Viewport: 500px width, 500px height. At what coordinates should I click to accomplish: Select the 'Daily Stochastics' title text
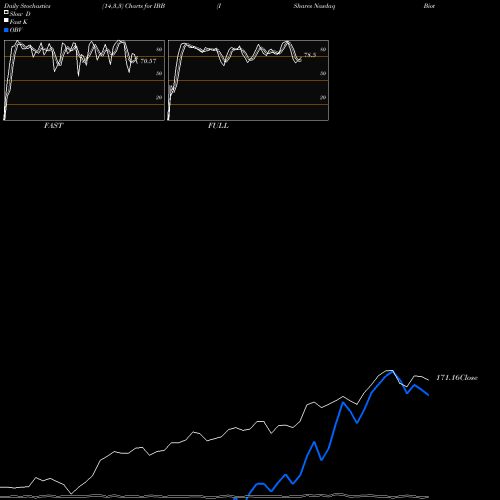click(x=27, y=6)
